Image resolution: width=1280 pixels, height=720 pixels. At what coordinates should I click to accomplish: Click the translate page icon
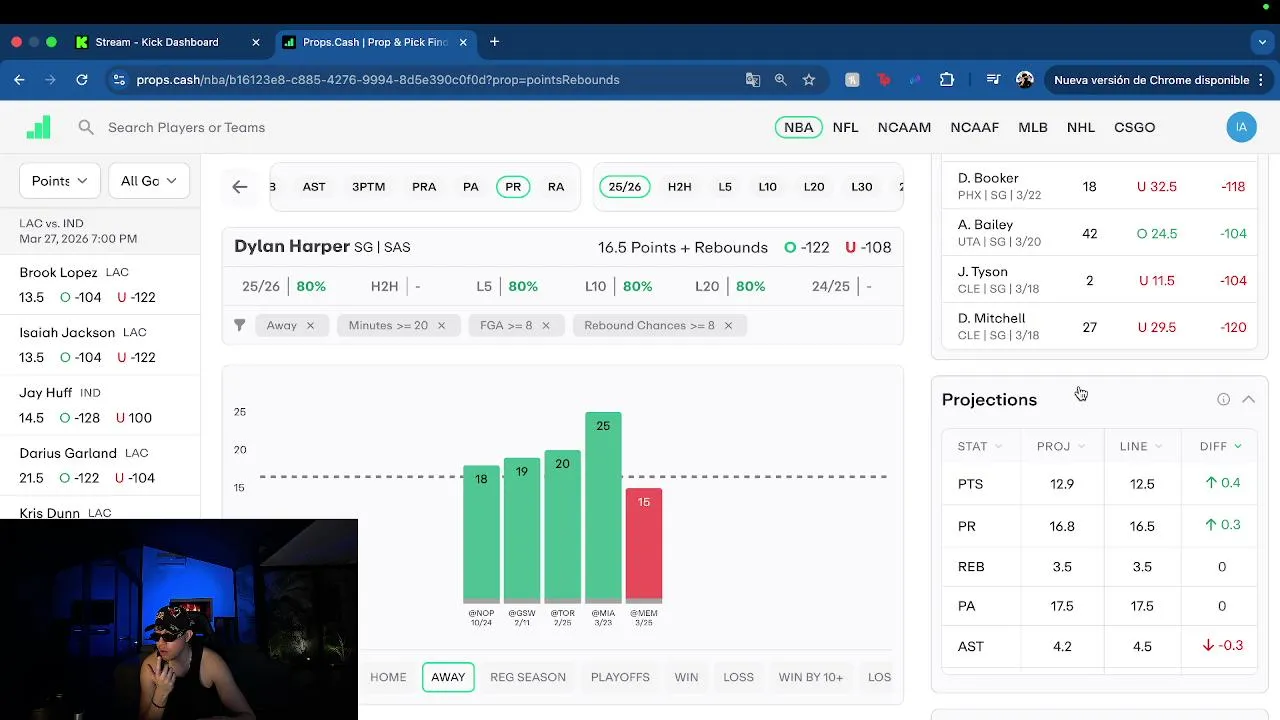[753, 80]
